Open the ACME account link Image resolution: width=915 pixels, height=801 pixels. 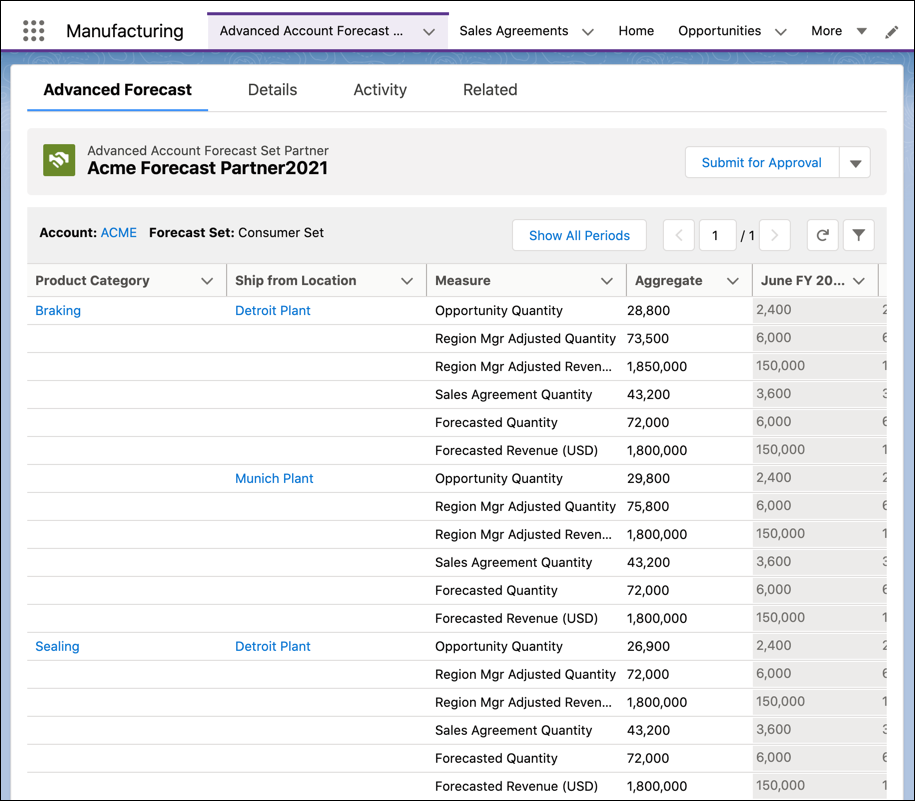pyautogui.click(x=118, y=232)
